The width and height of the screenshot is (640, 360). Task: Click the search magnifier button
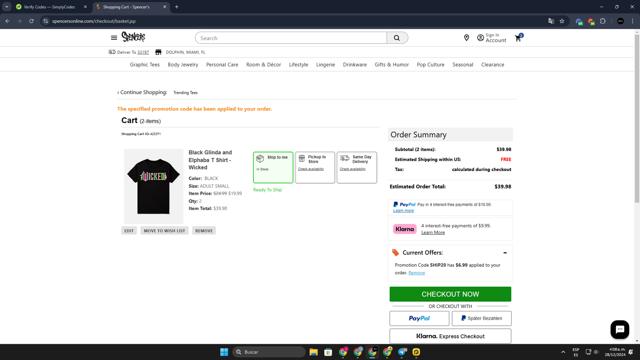click(x=397, y=38)
